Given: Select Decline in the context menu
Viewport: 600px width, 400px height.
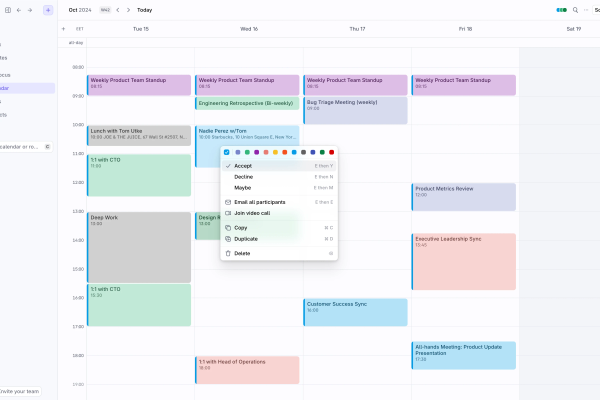Looking at the screenshot, I should [x=279, y=177].
